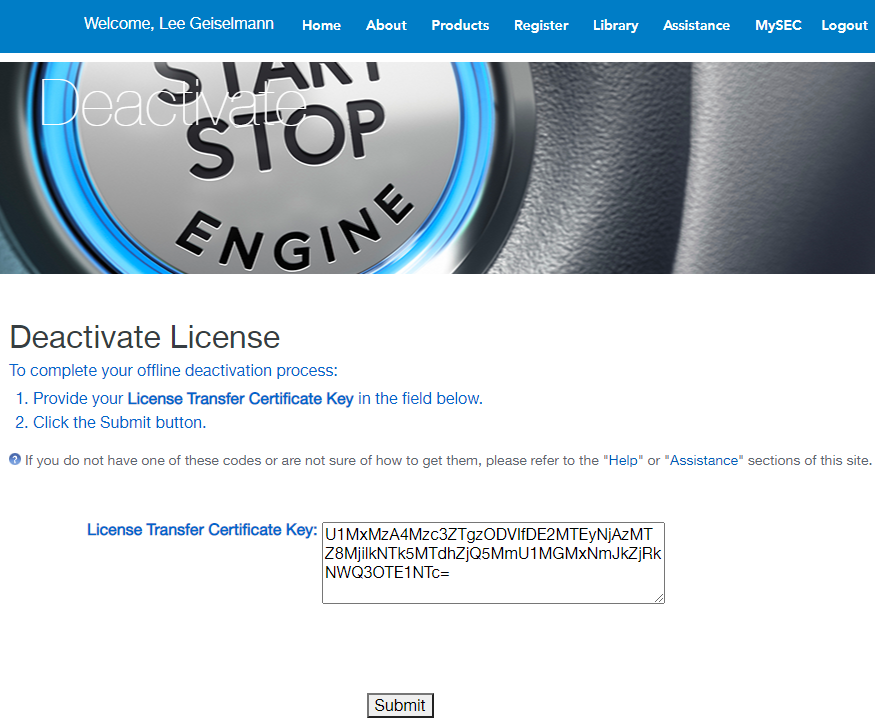Click the "License Transfer Certificate Key:" label

pos(202,529)
